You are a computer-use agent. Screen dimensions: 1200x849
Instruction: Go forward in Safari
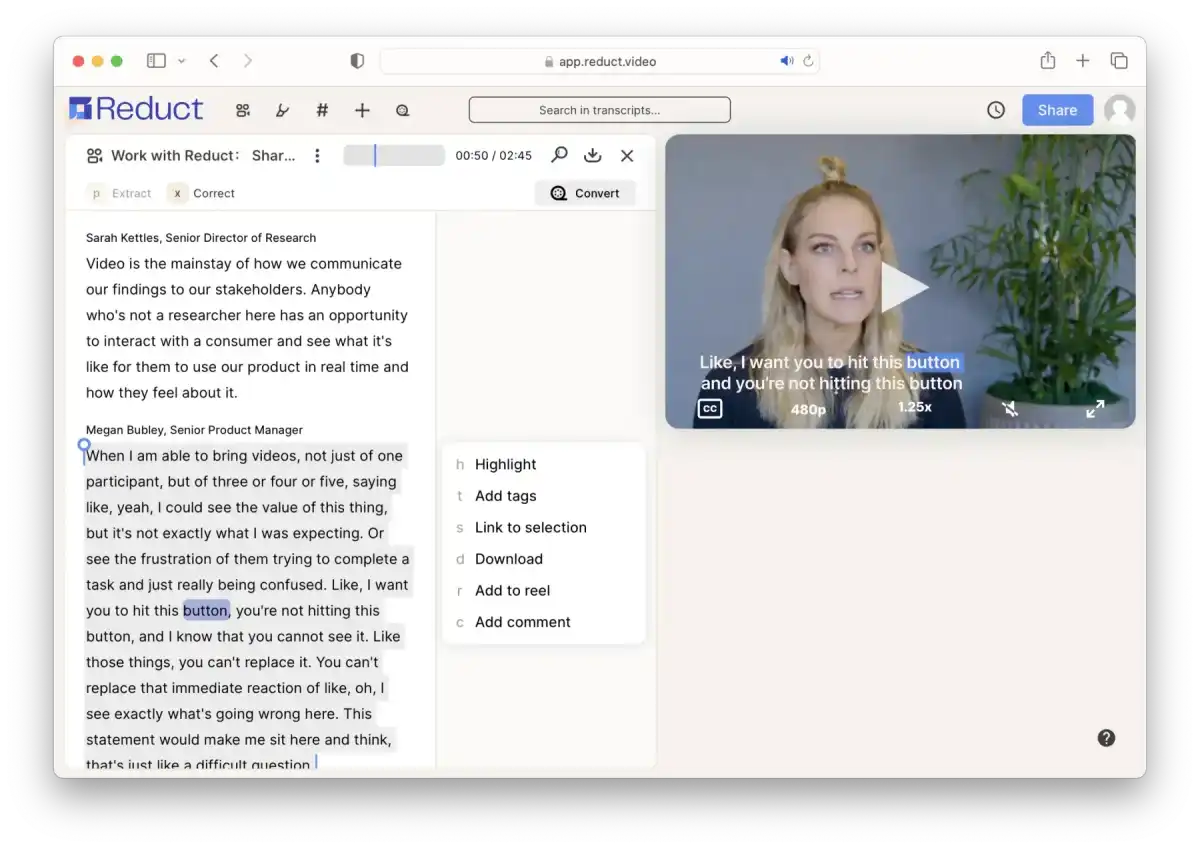pyautogui.click(x=248, y=61)
